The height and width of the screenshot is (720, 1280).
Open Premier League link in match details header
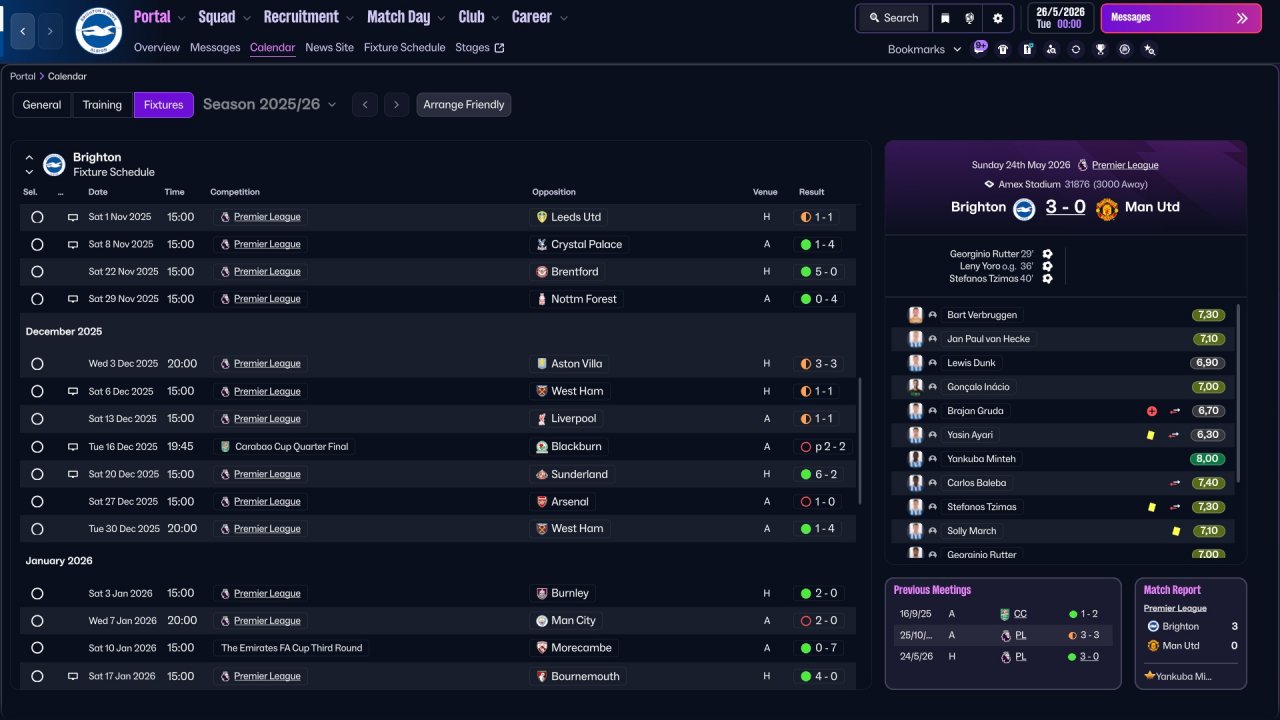pos(1125,165)
